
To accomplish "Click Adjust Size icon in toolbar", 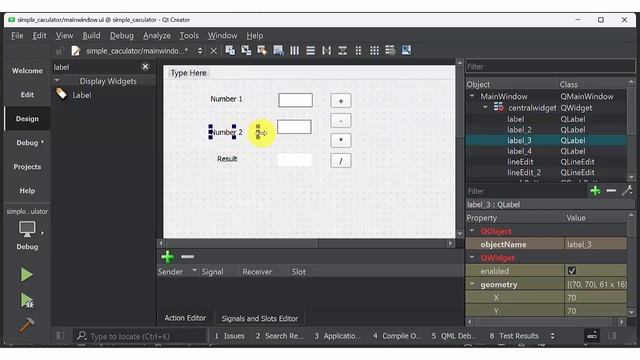I will 406,50.
